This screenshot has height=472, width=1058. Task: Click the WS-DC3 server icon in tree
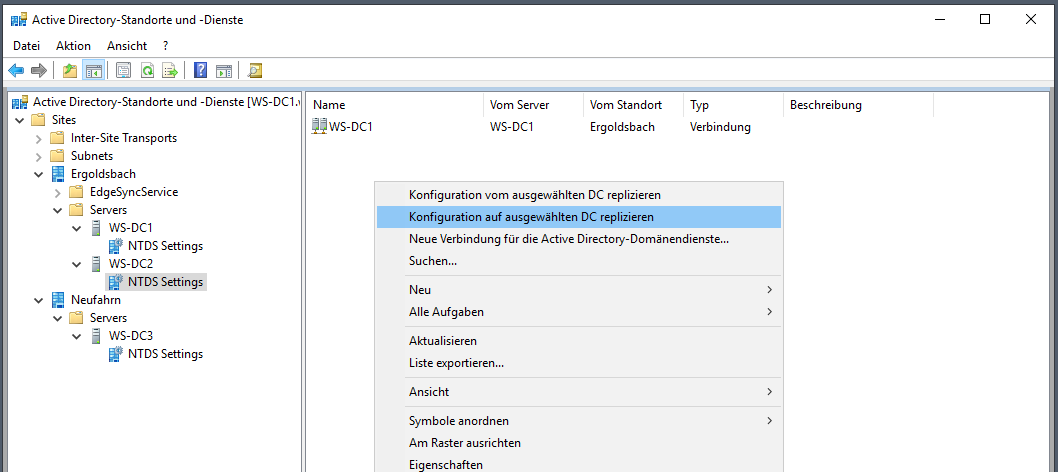[x=96, y=336]
